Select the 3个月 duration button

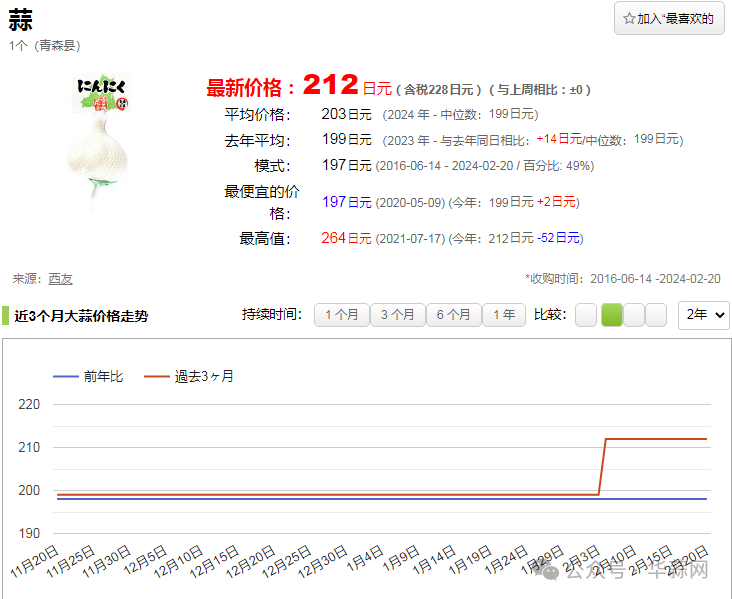pyautogui.click(x=397, y=315)
